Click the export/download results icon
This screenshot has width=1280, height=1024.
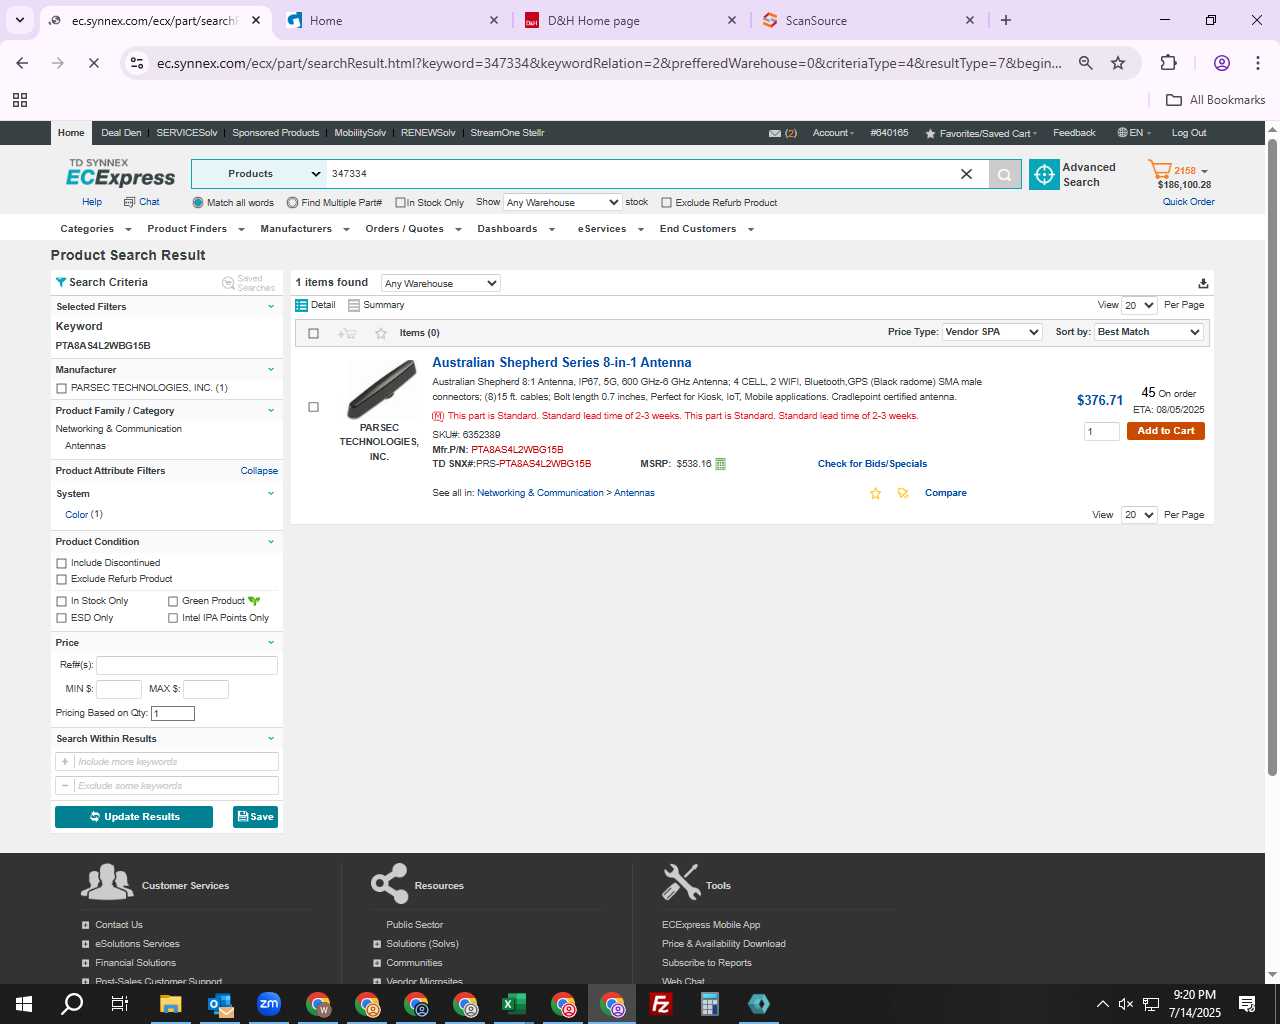coord(1203,284)
